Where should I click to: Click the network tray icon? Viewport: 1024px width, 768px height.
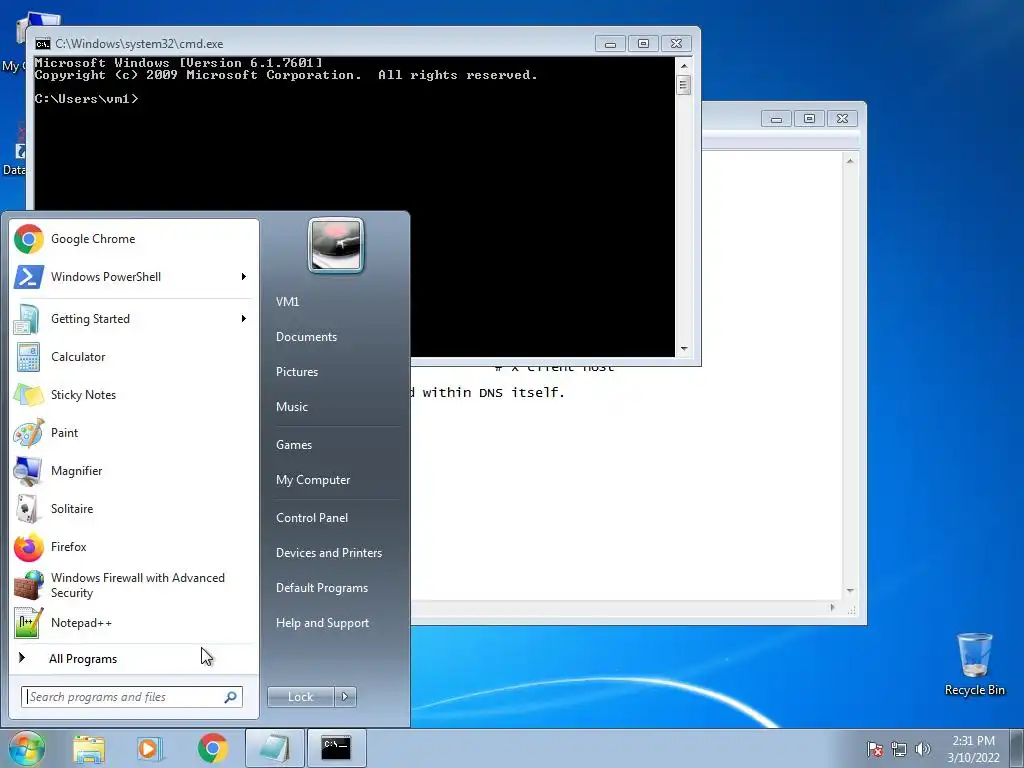pyautogui.click(x=899, y=749)
